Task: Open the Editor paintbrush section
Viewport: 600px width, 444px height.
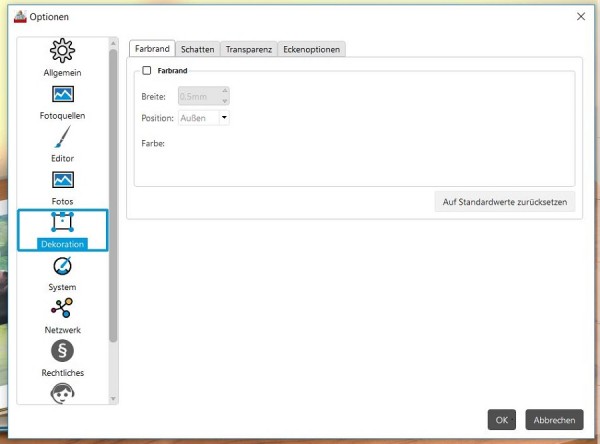Action: 63,137
